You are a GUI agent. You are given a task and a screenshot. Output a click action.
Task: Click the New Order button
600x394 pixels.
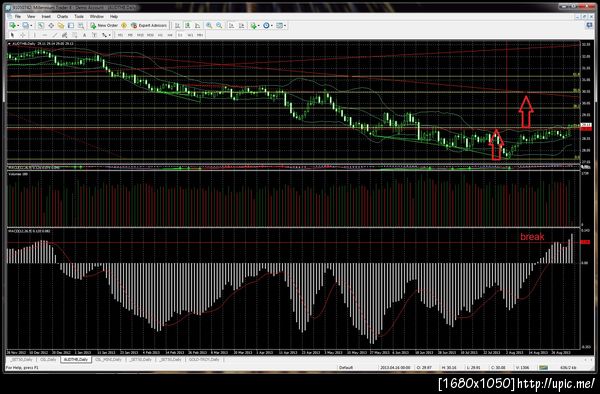coord(104,25)
